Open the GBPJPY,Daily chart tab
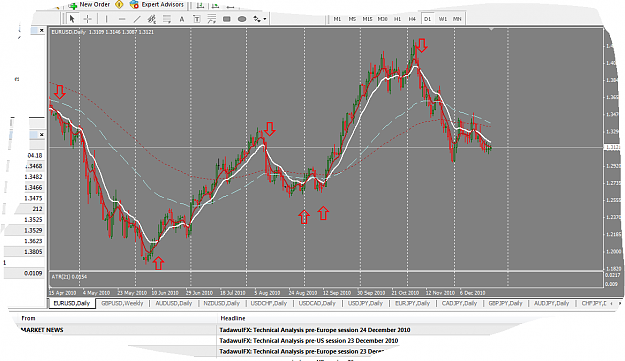This screenshot has height=361, width=625. [x=505, y=303]
